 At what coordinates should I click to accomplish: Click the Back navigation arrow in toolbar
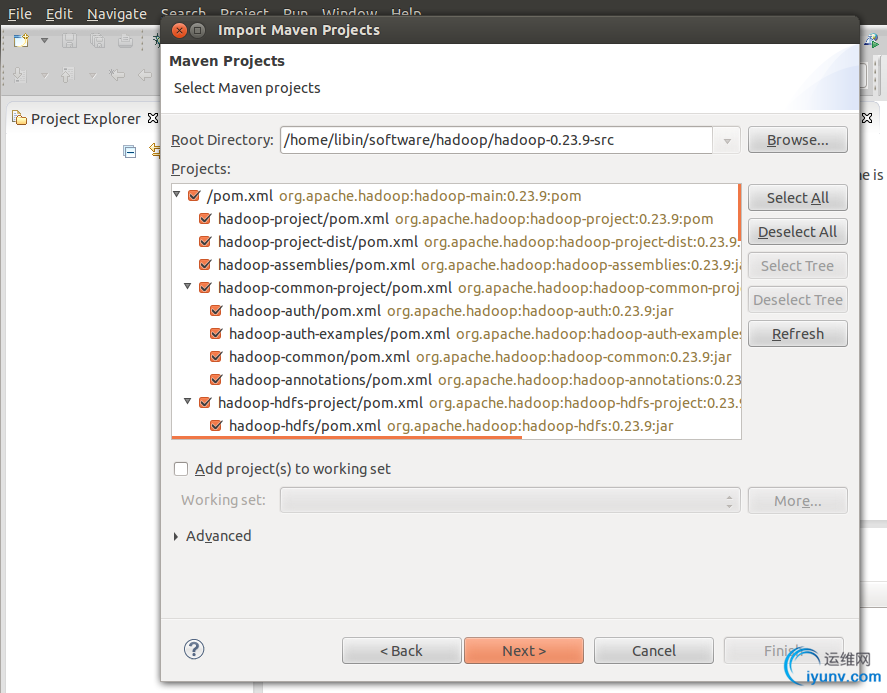tap(145, 75)
